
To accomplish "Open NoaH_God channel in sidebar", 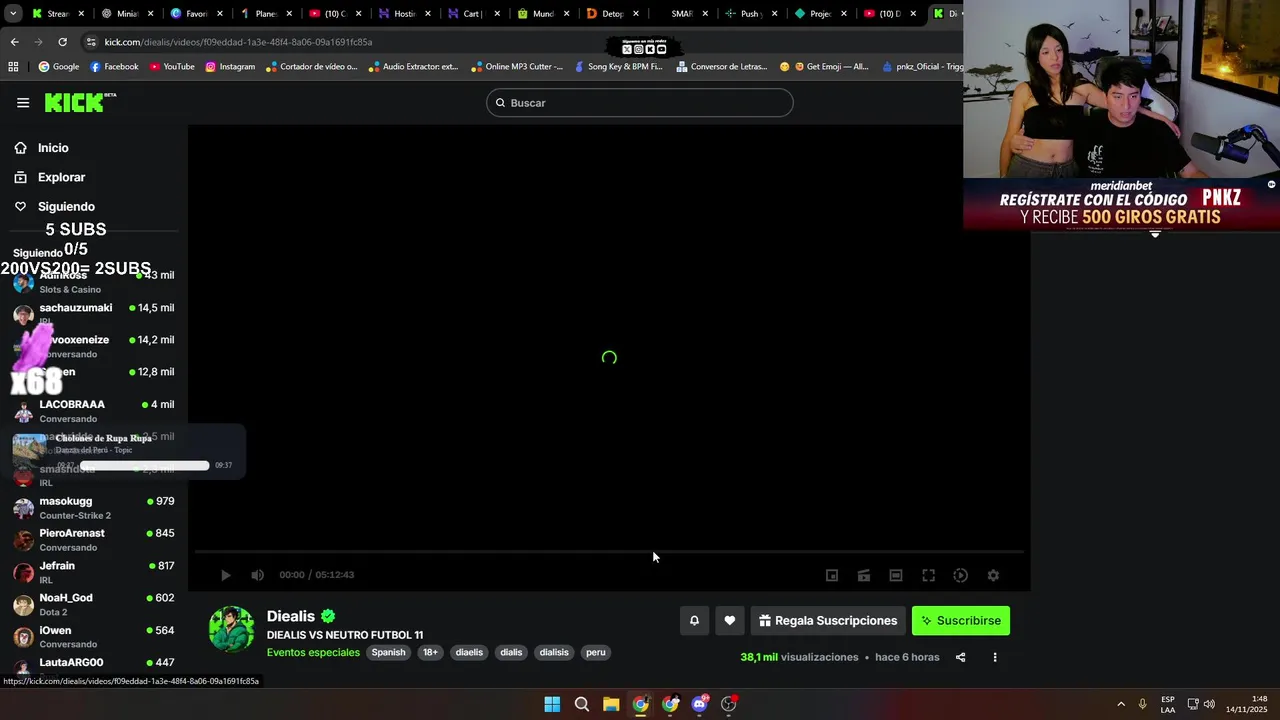I will (x=94, y=604).
